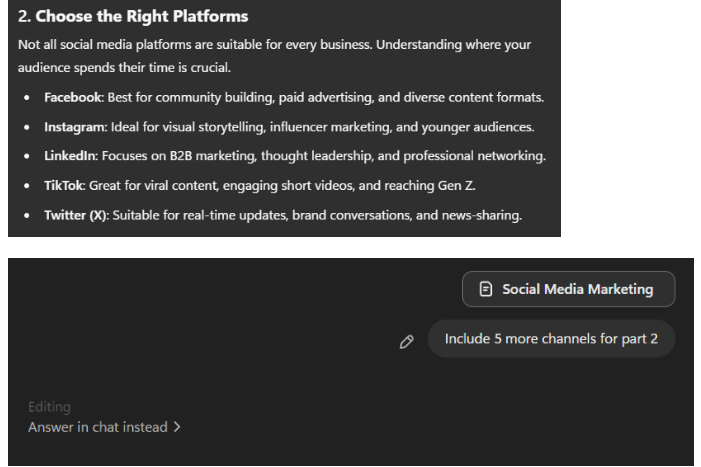Click the chevron next to Answer in chat instead
The image size is (701, 467).
177,427
